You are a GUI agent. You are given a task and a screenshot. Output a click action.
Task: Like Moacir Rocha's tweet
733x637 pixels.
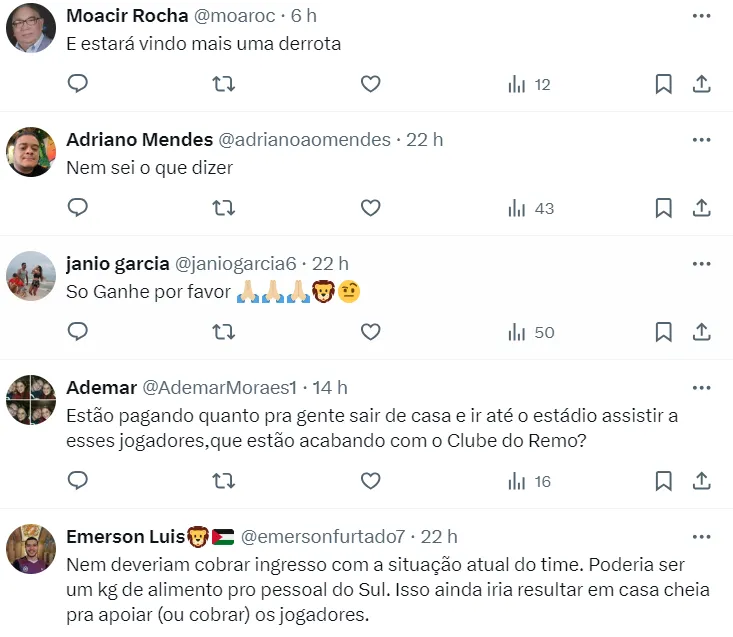tap(370, 84)
